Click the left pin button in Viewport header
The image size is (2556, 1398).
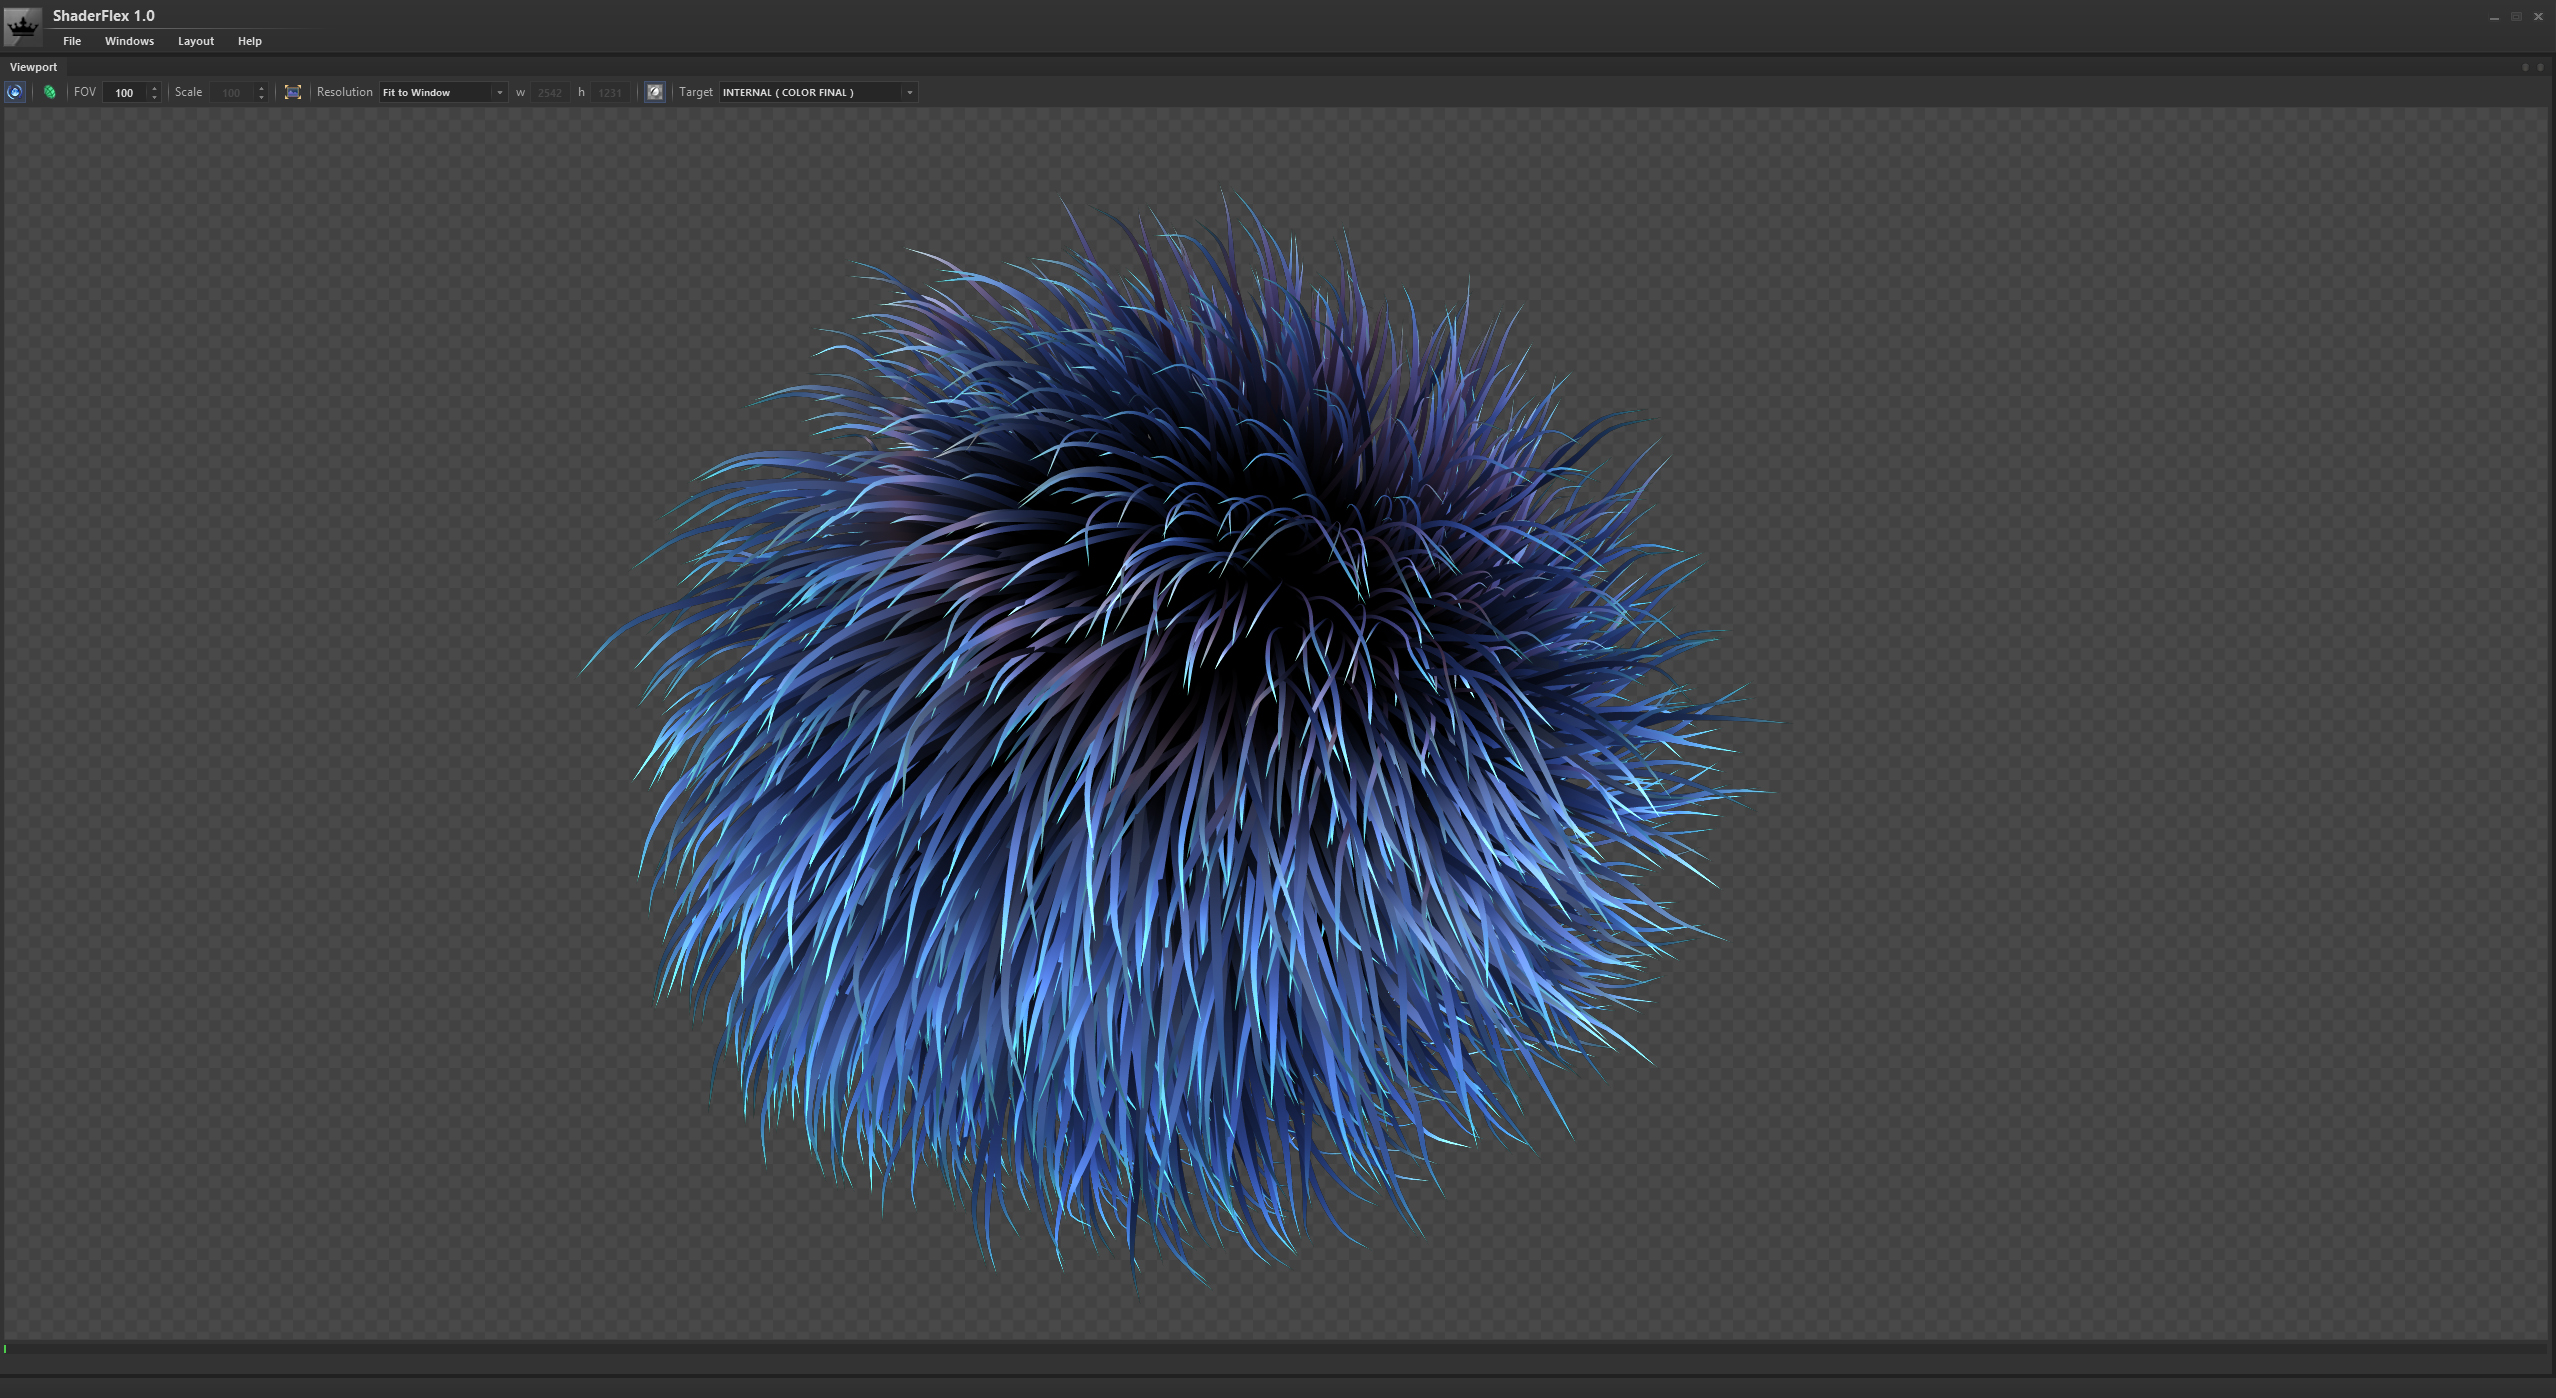click(x=2524, y=67)
